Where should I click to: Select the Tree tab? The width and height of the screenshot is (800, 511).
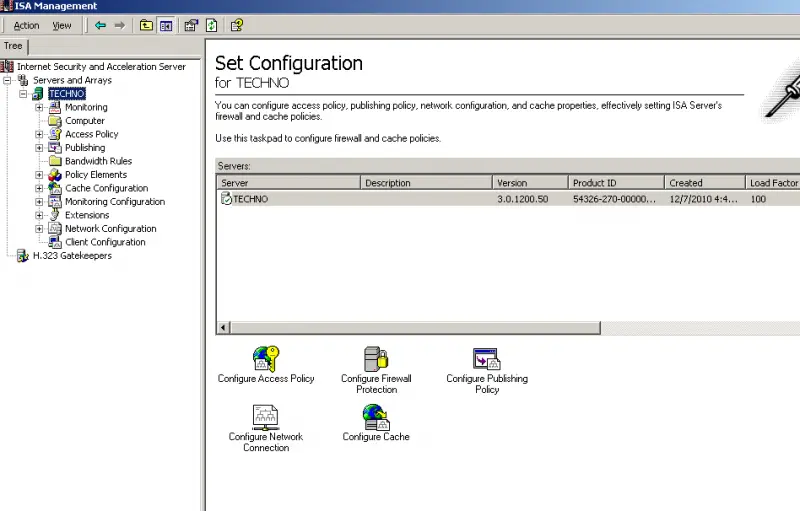click(13, 46)
